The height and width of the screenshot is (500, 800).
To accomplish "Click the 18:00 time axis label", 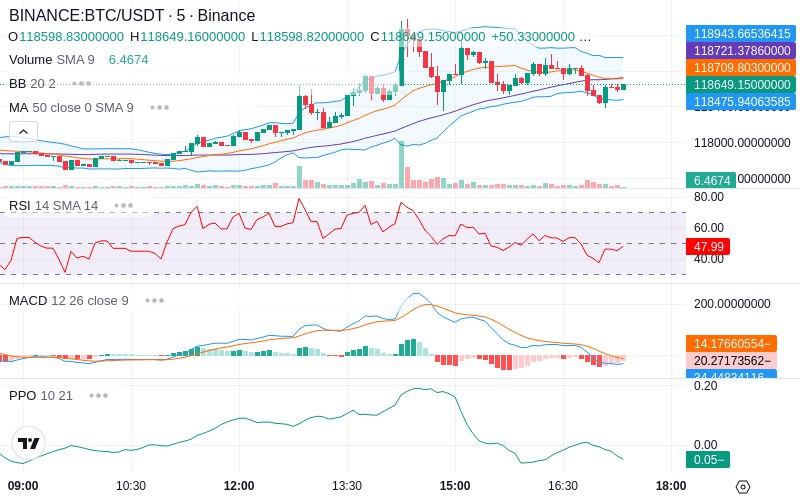I will 670,485.
